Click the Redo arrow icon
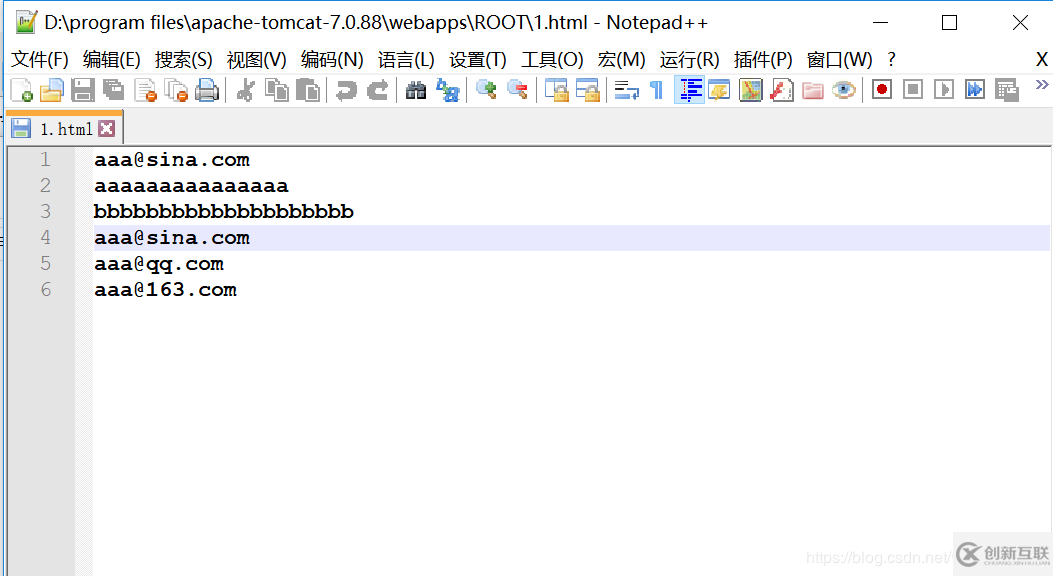Screen dimensions: 1053x576 [377, 89]
